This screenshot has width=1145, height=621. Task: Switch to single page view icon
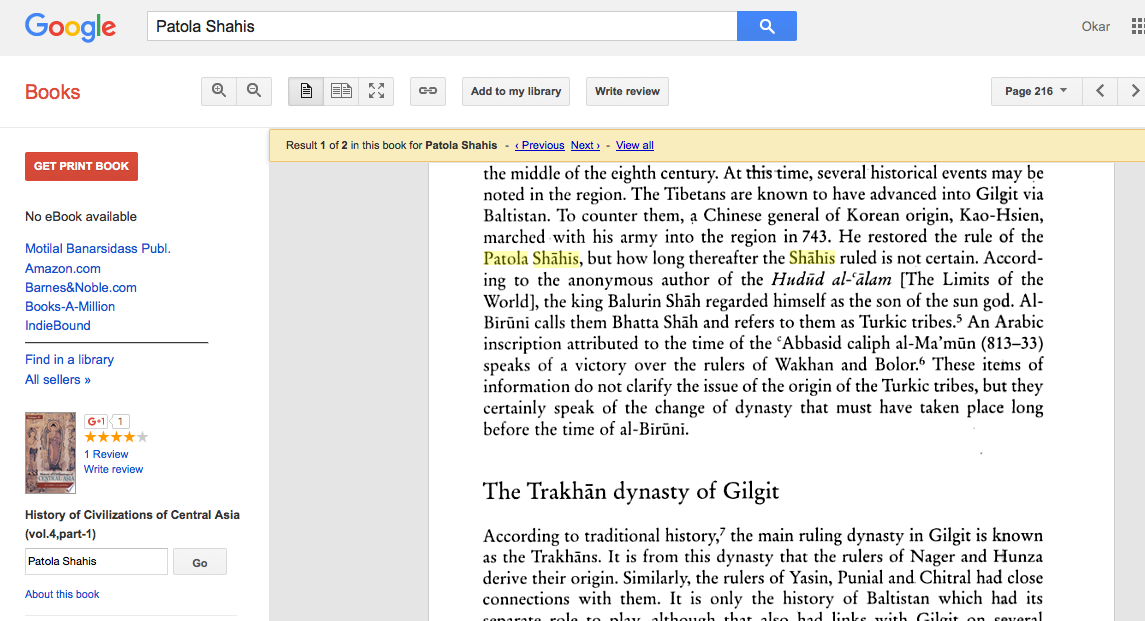[x=306, y=91]
